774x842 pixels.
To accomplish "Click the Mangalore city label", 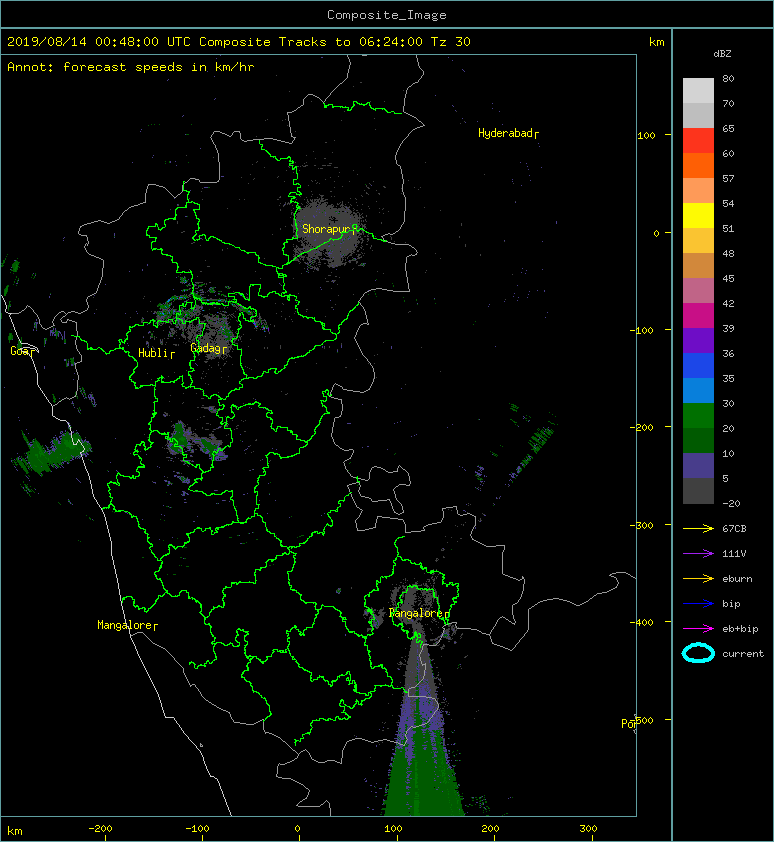I will [127, 625].
